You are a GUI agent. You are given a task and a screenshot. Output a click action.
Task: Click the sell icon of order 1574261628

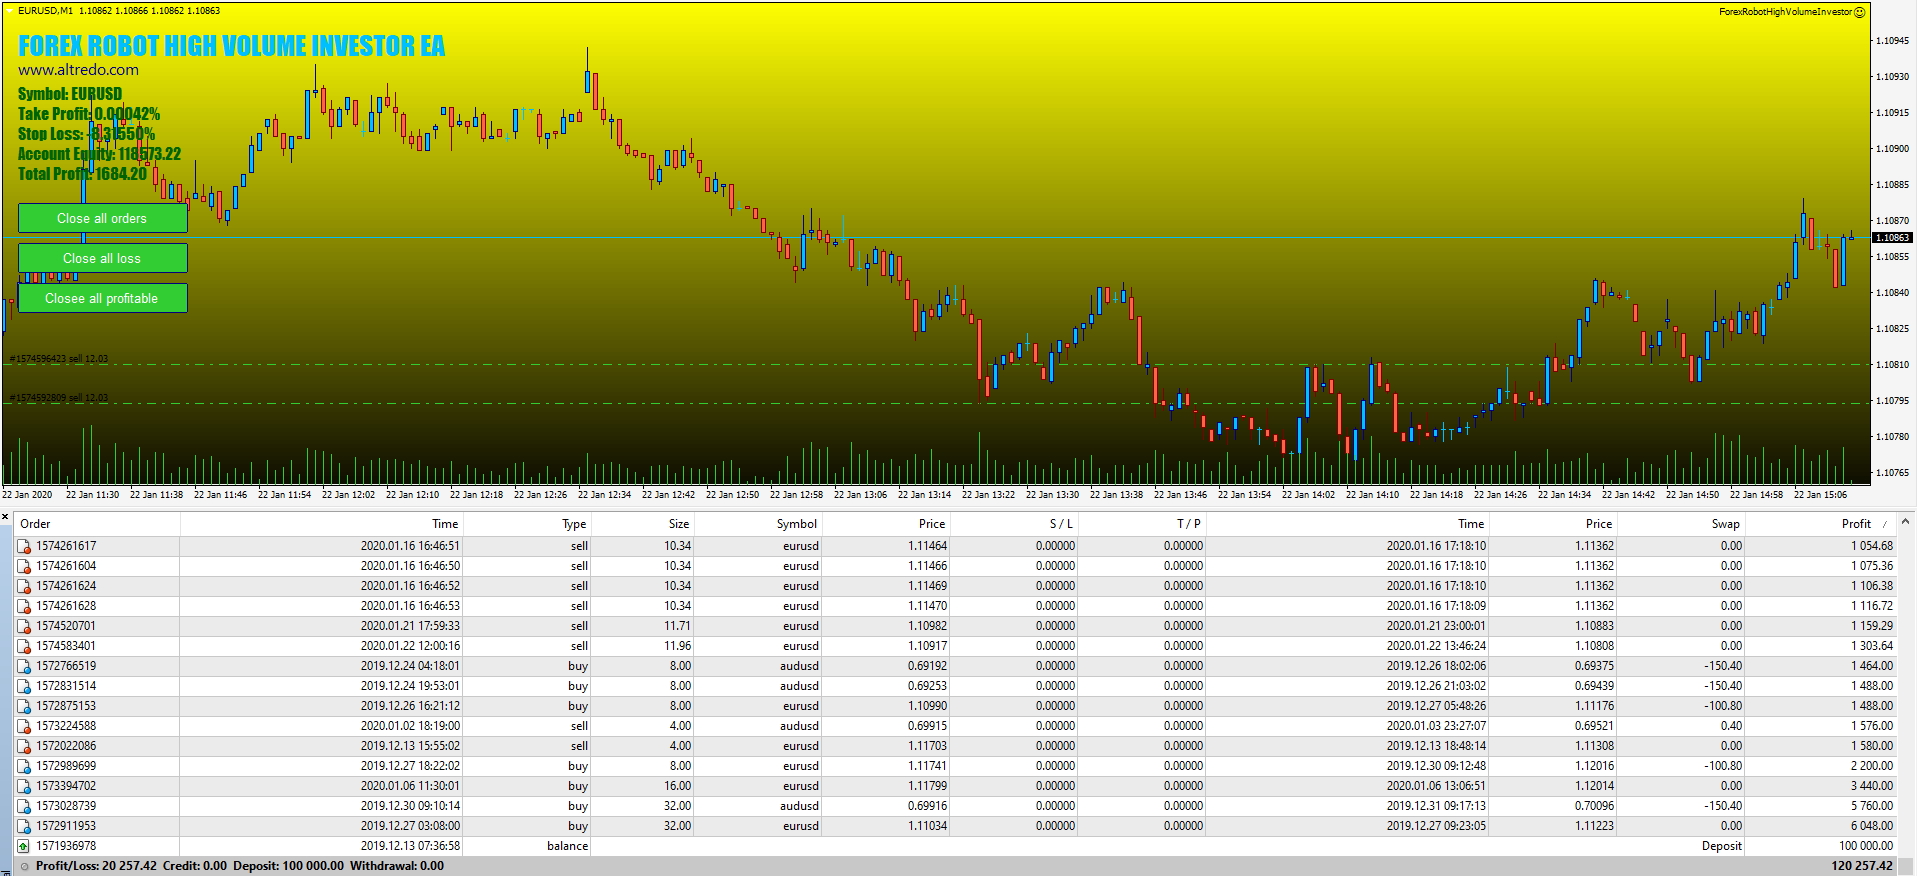tap(24, 606)
